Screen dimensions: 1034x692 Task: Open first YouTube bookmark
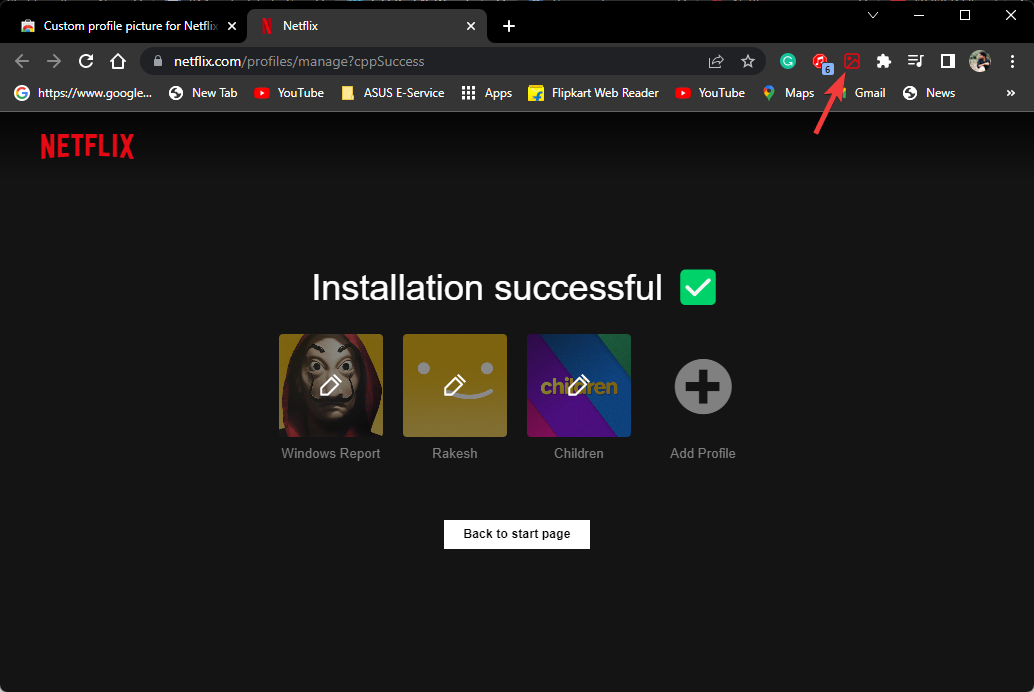(289, 93)
